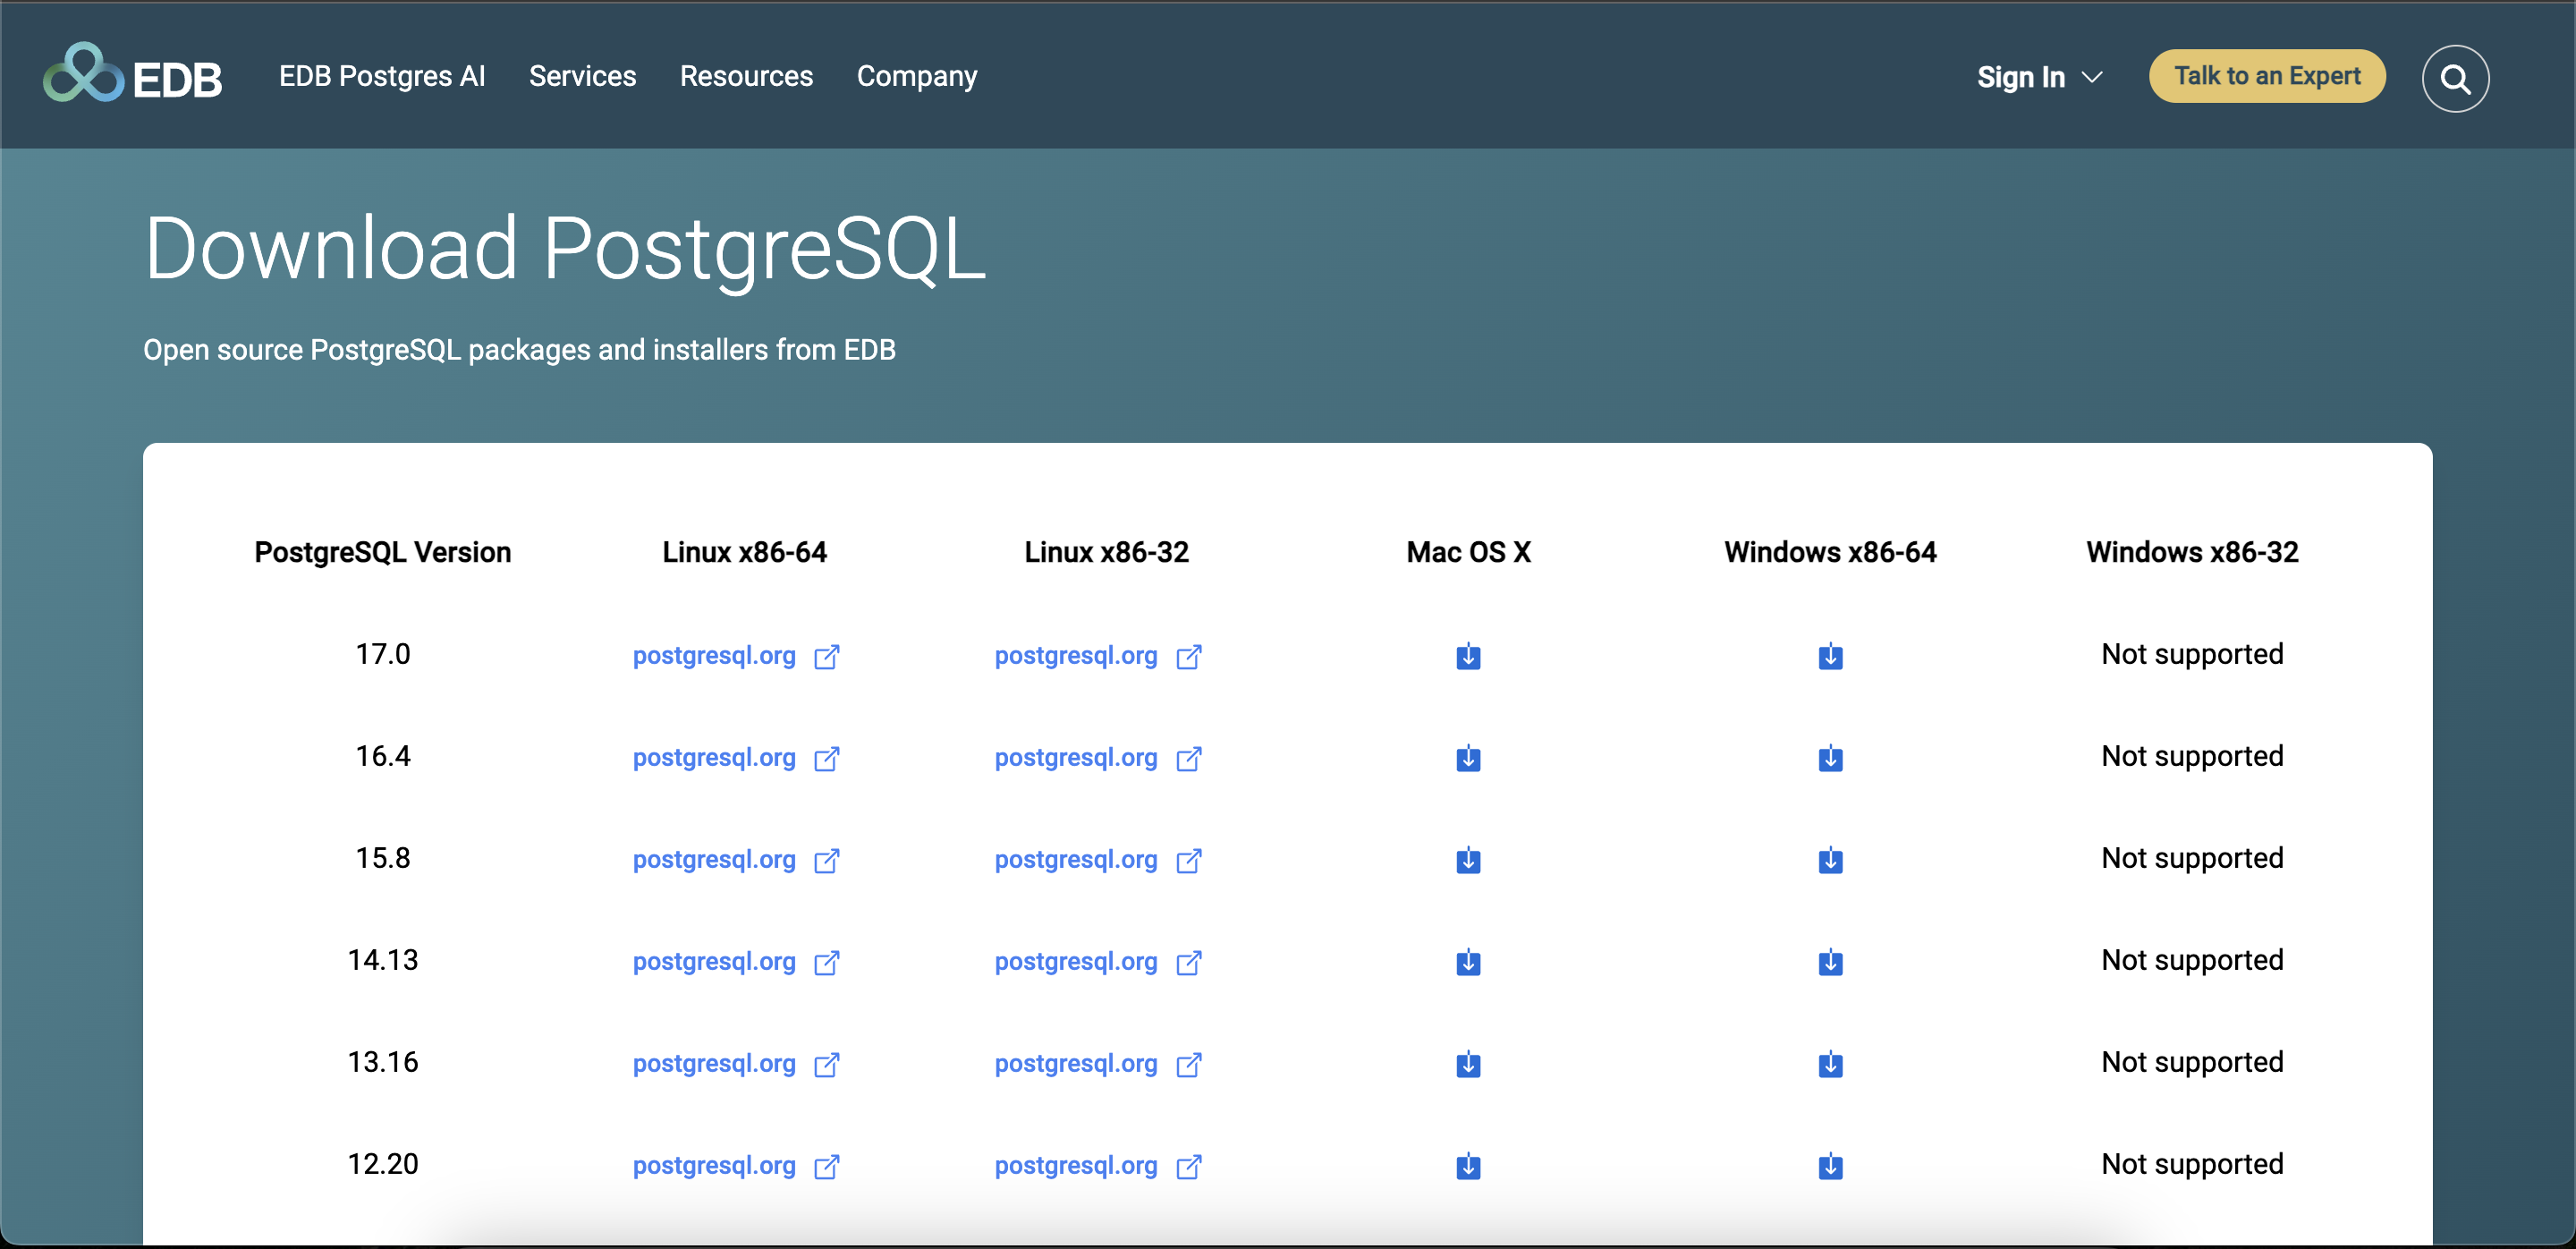Download PostgreSQL 12.20 for Mac OS X

click(x=1468, y=1166)
